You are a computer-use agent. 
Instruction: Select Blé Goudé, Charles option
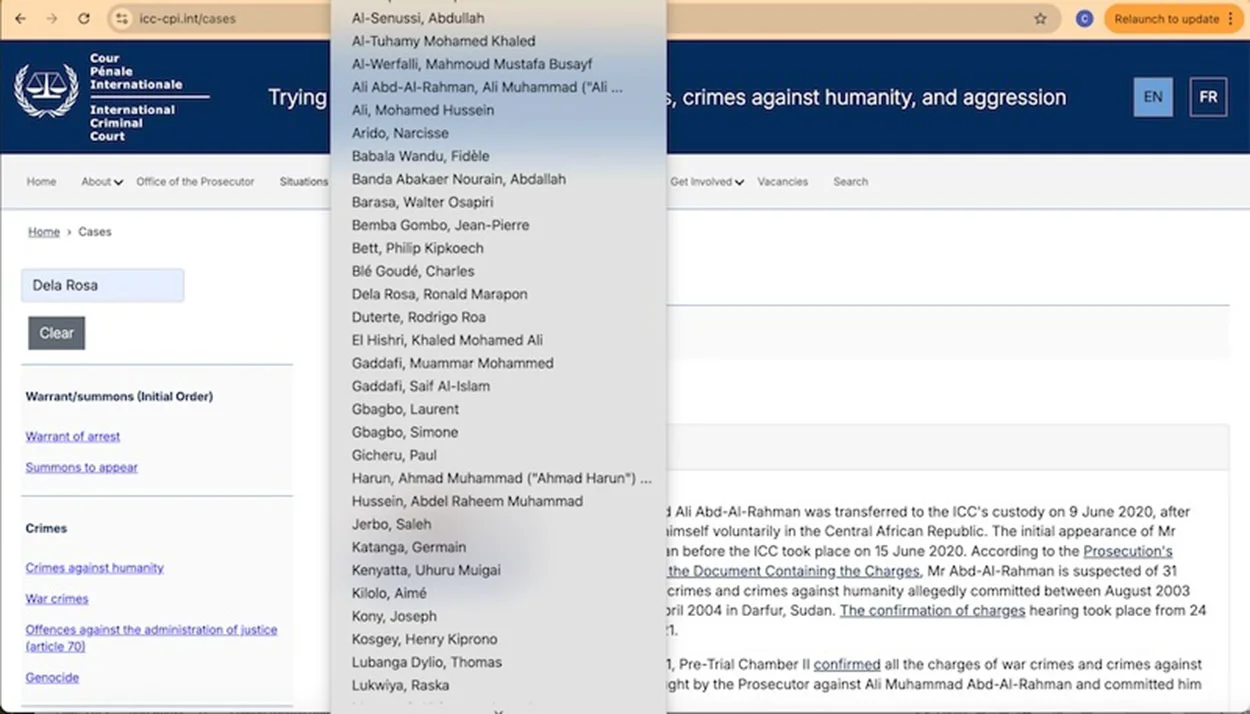(x=498, y=271)
